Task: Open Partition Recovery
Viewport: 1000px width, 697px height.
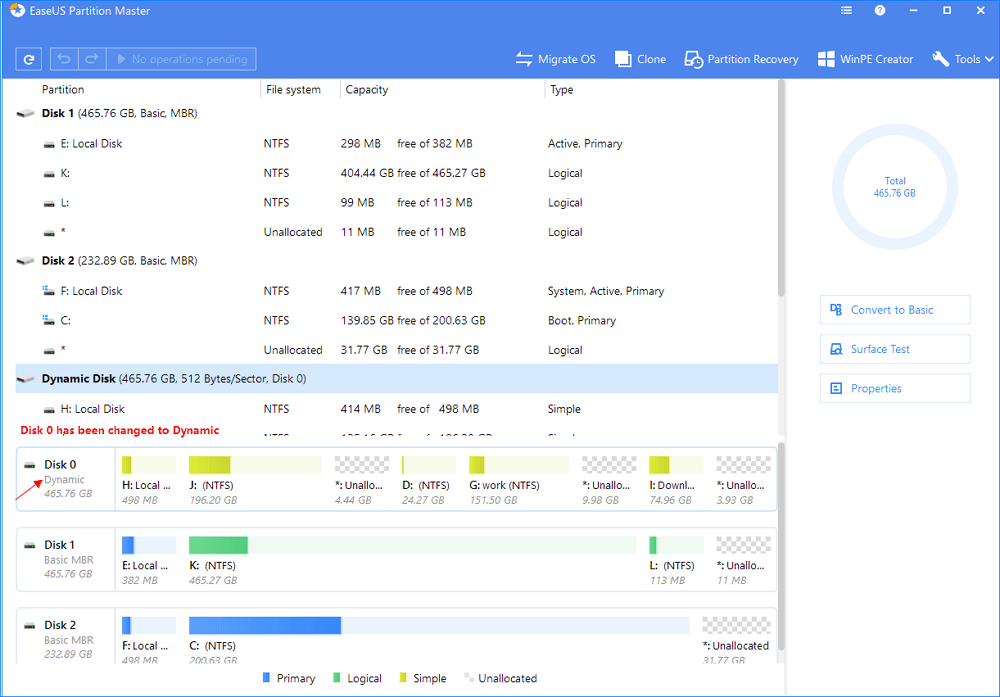Action: click(742, 59)
